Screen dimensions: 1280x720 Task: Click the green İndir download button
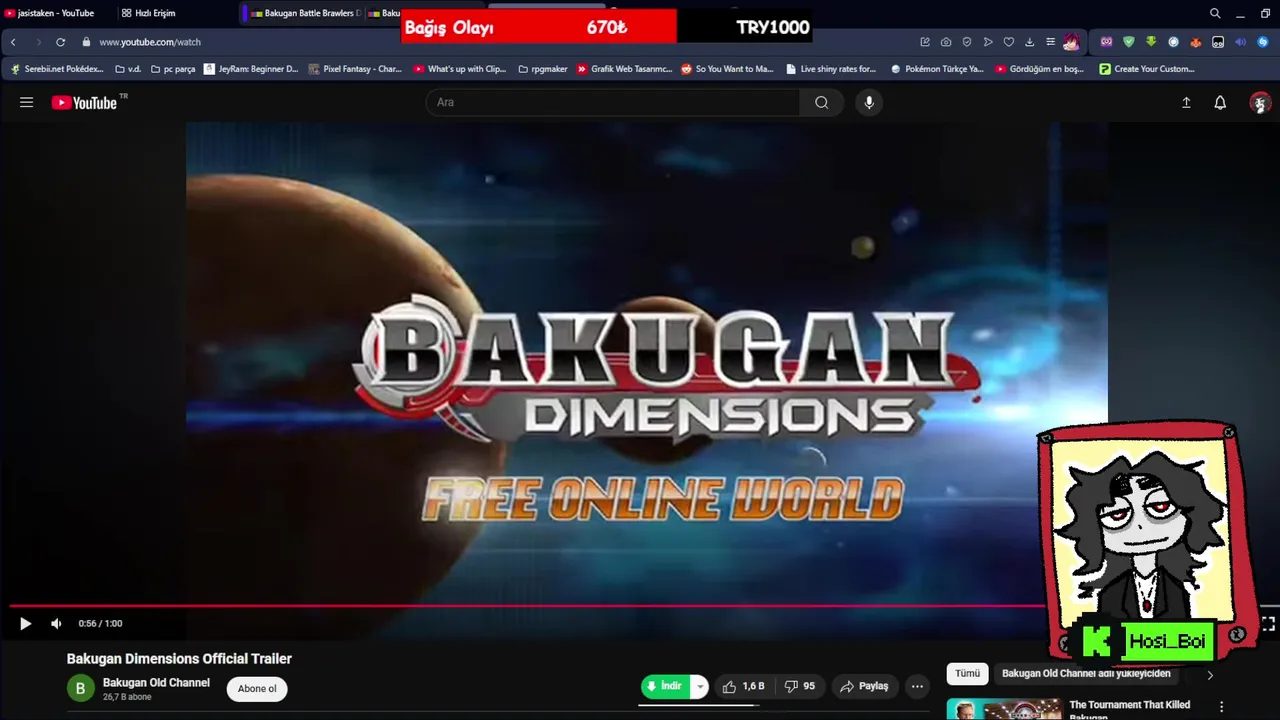click(666, 686)
